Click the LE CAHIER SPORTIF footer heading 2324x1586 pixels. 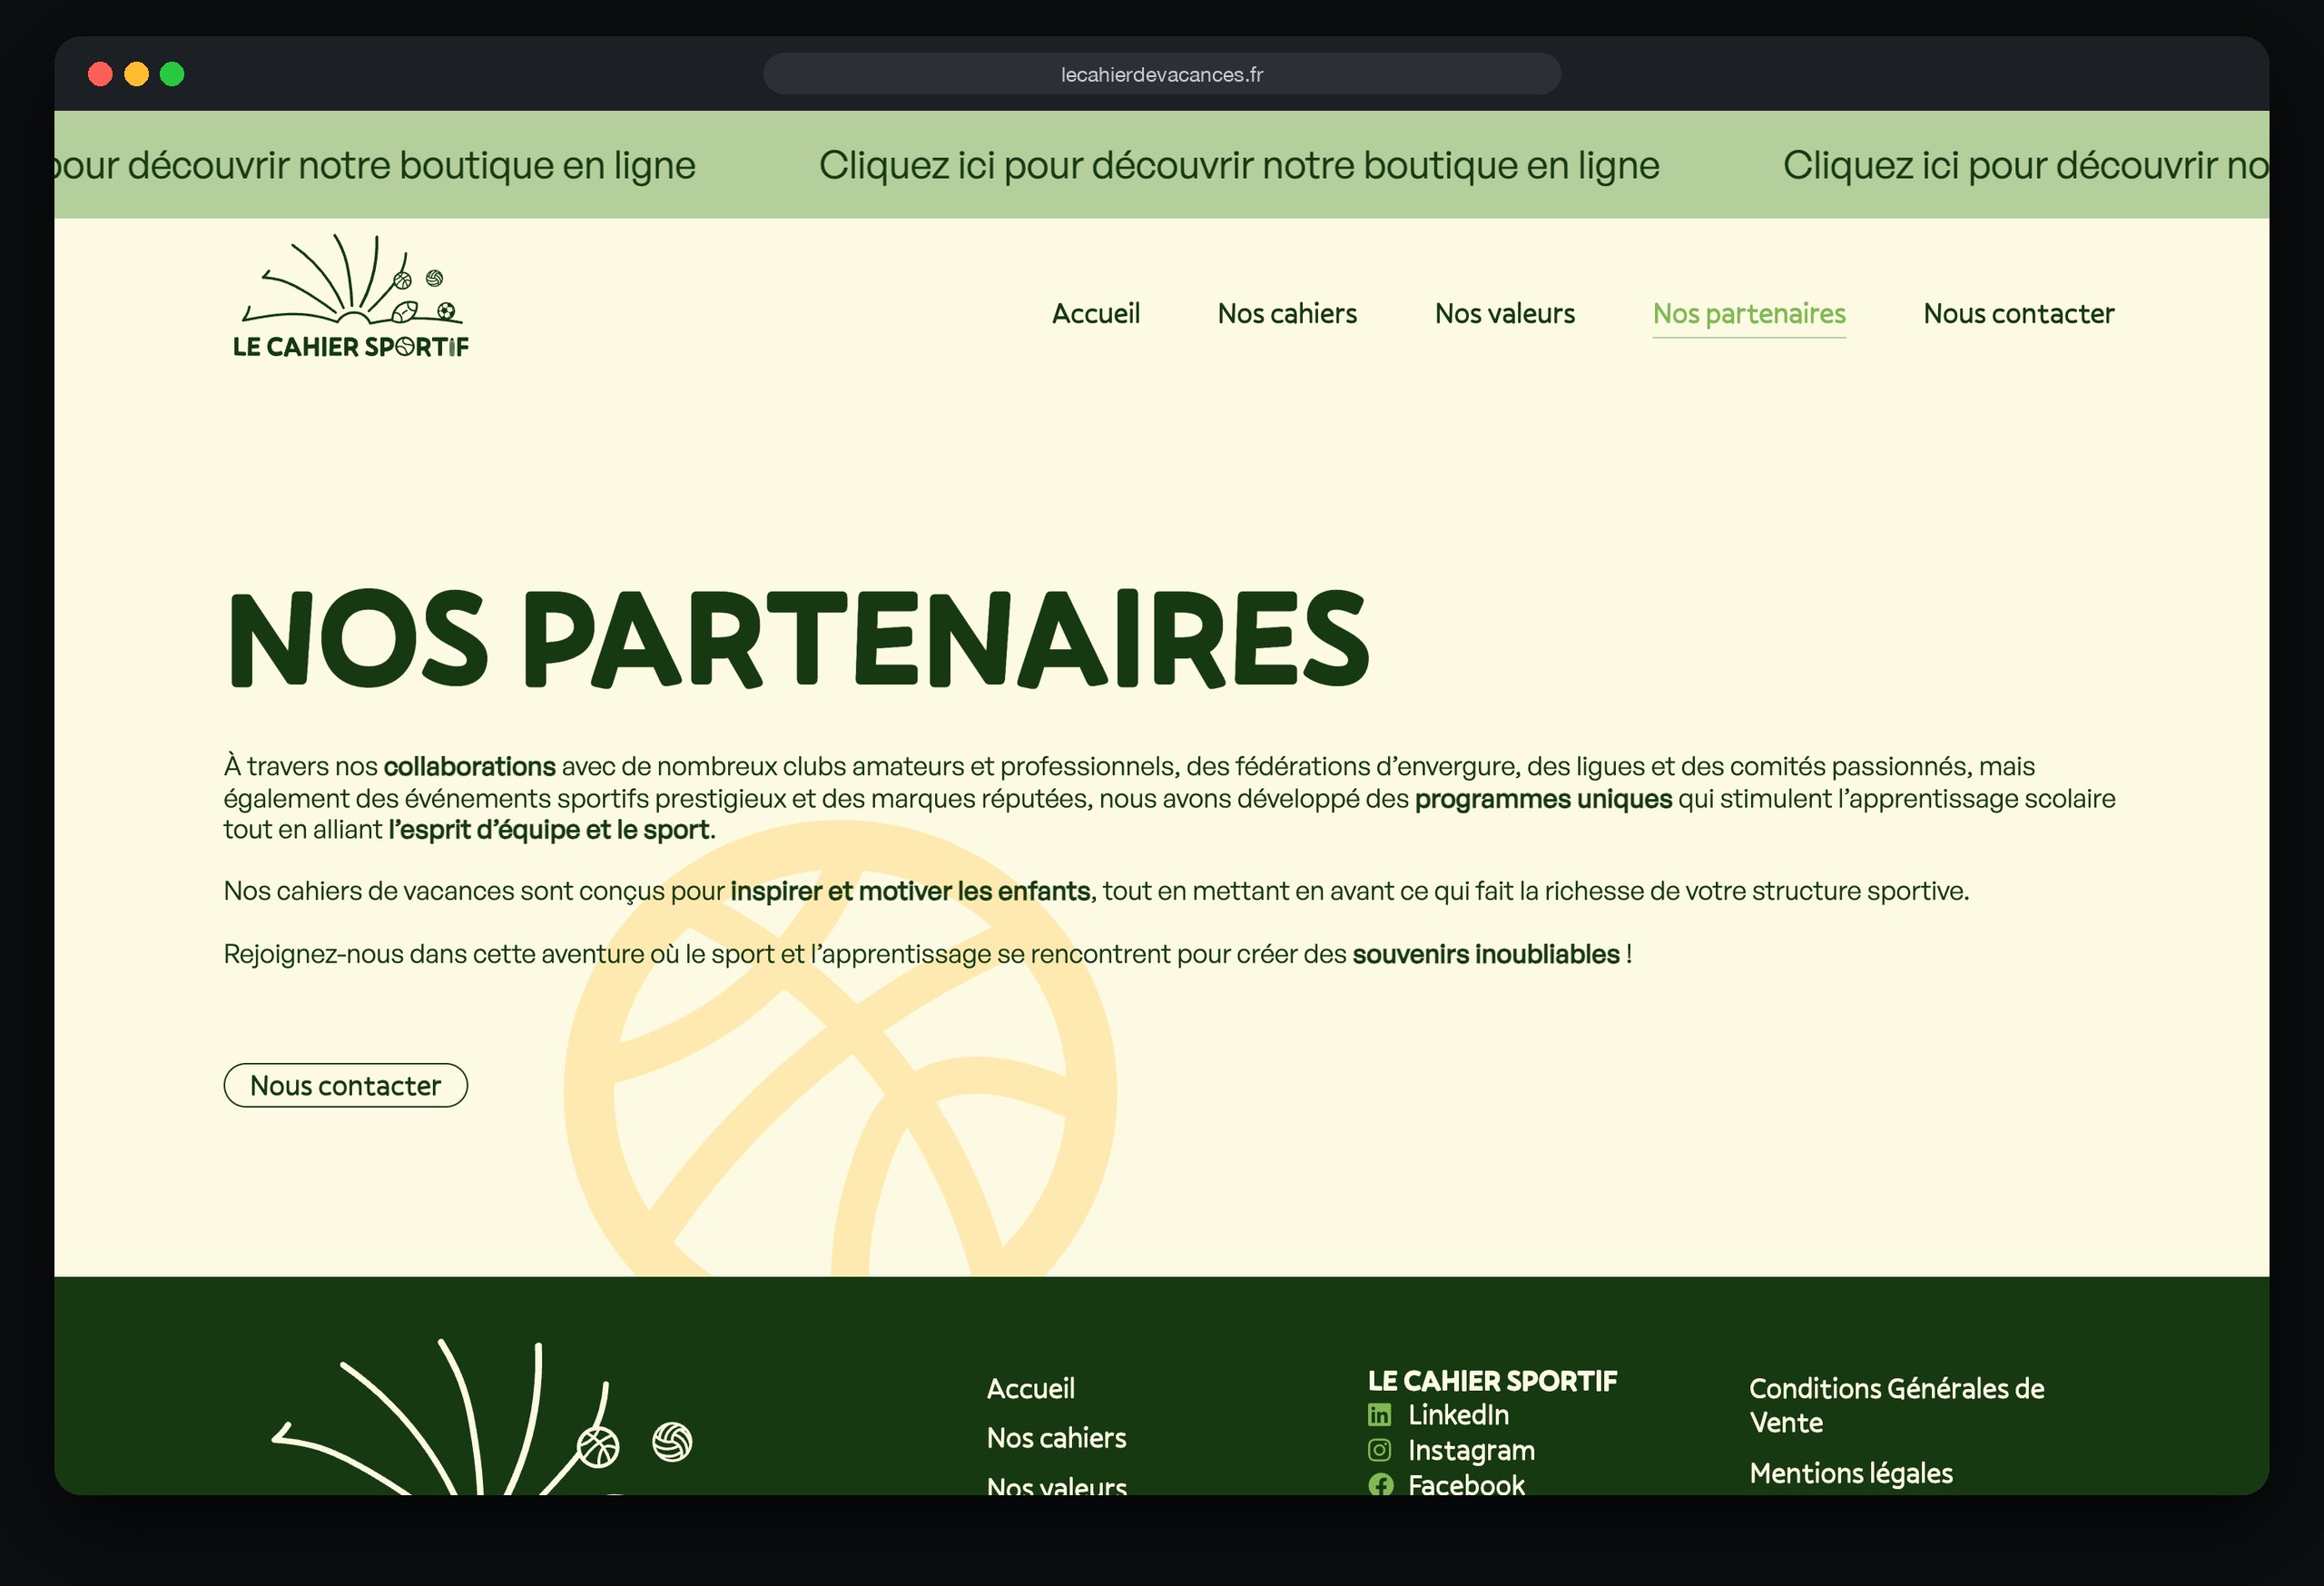[1492, 1381]
